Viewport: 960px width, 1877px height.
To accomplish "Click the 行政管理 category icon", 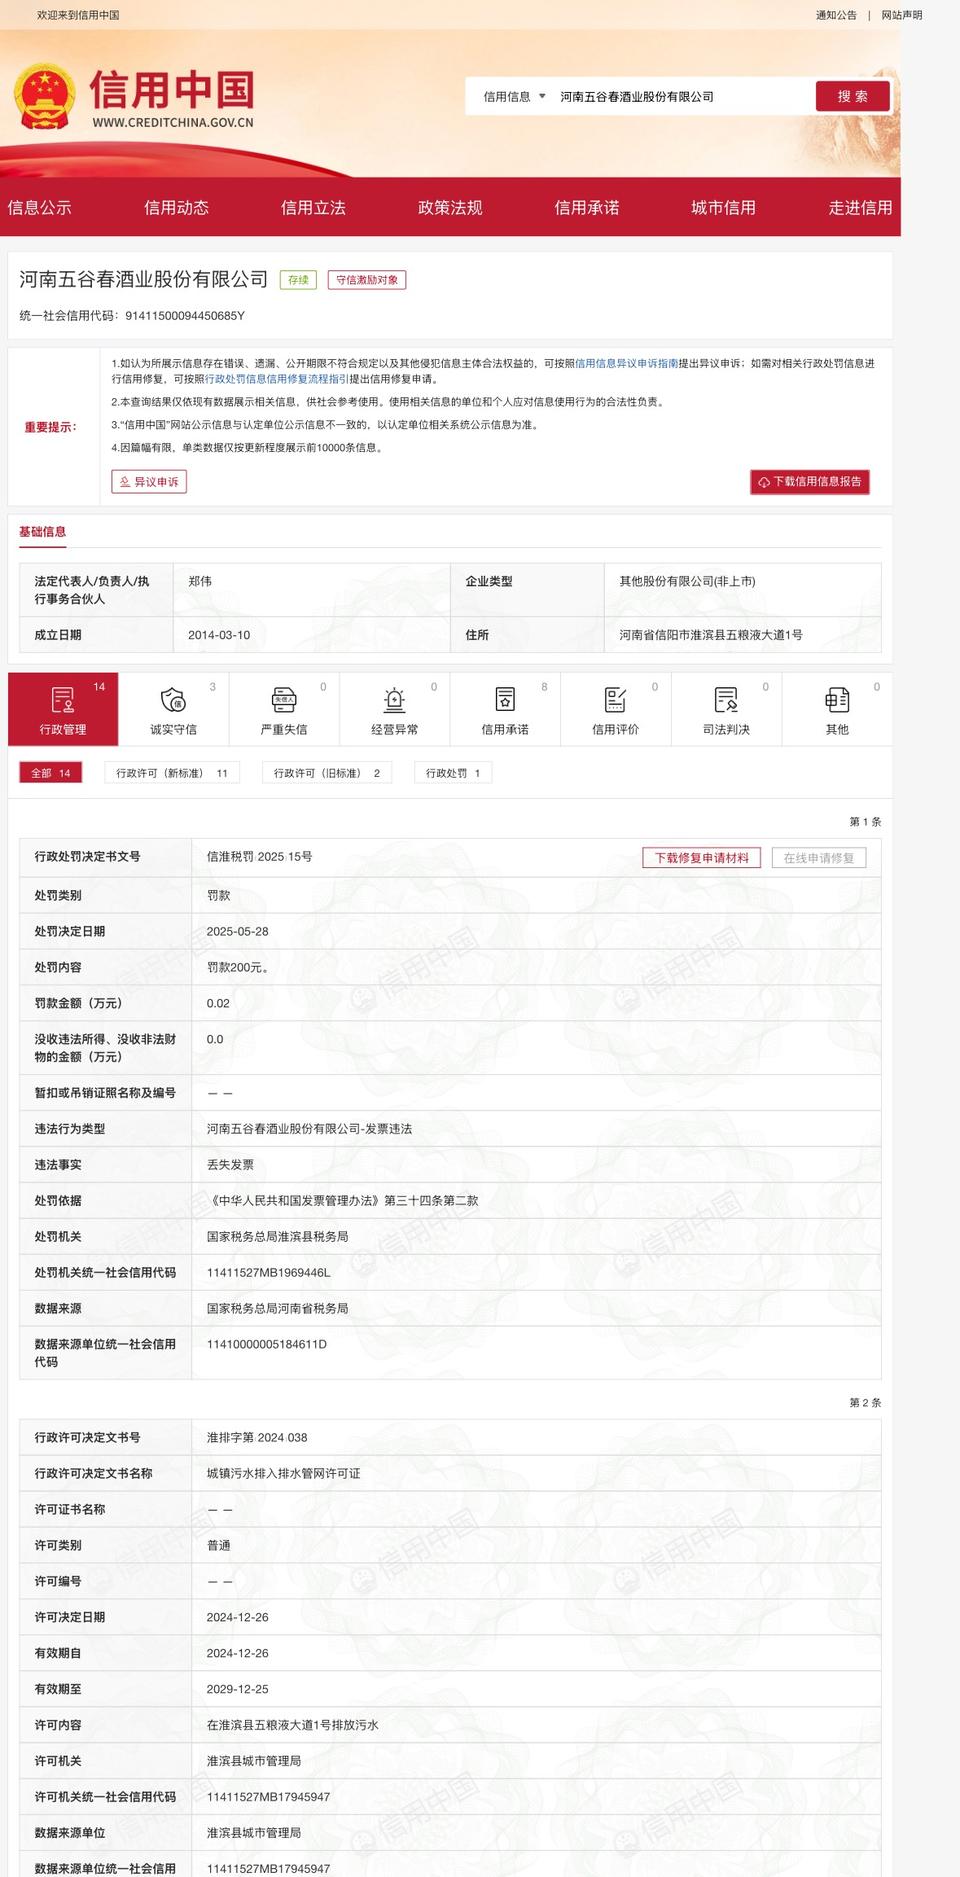I will click(63, 700).
